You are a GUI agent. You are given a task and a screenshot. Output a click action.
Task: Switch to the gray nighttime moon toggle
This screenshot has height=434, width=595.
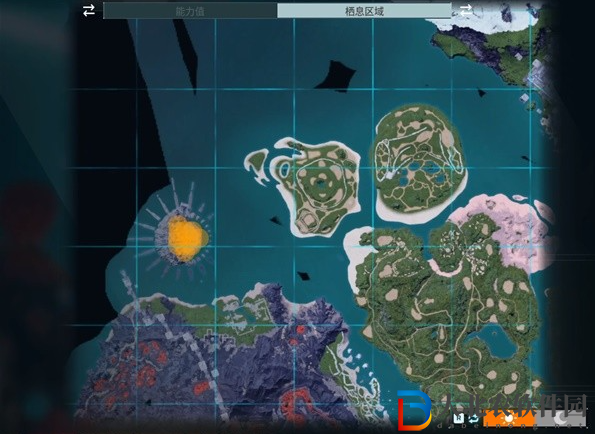point(561,418)
